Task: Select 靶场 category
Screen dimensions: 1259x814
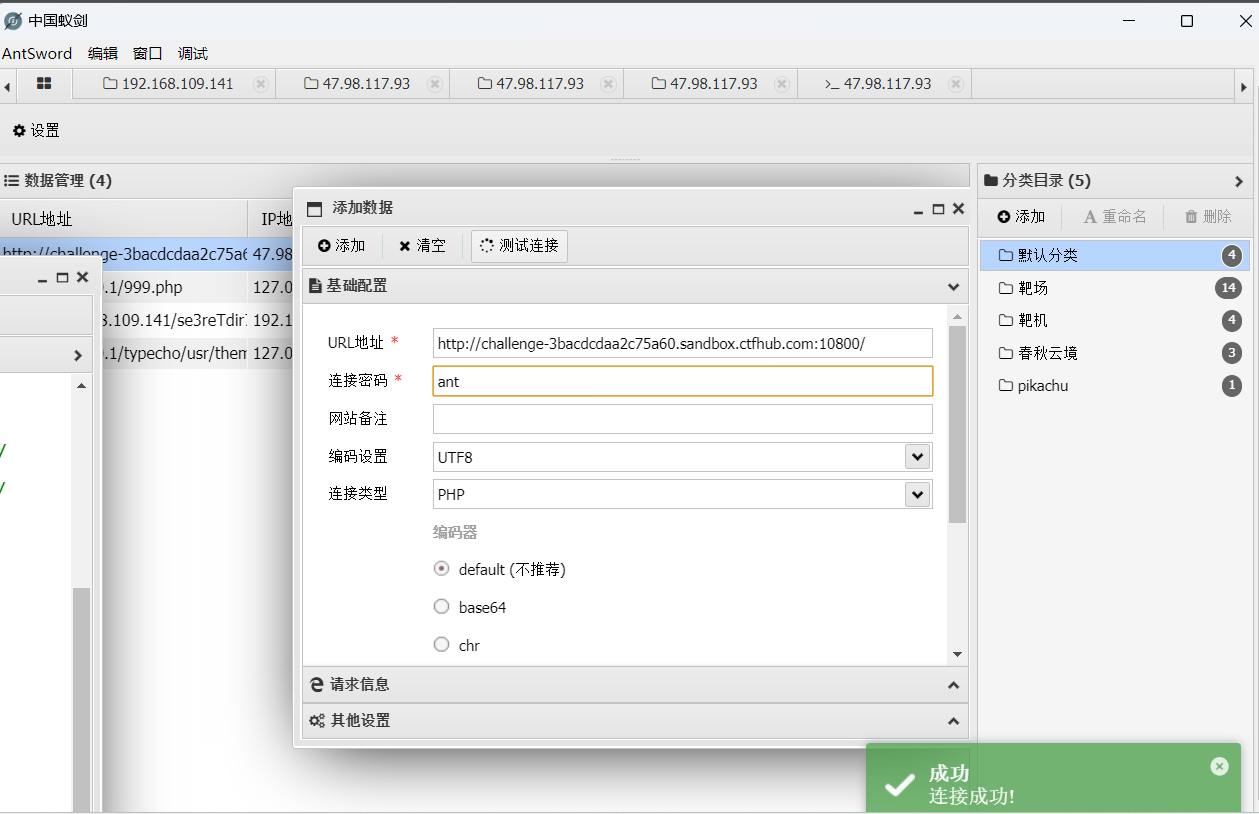Action: pos(1115,288)
